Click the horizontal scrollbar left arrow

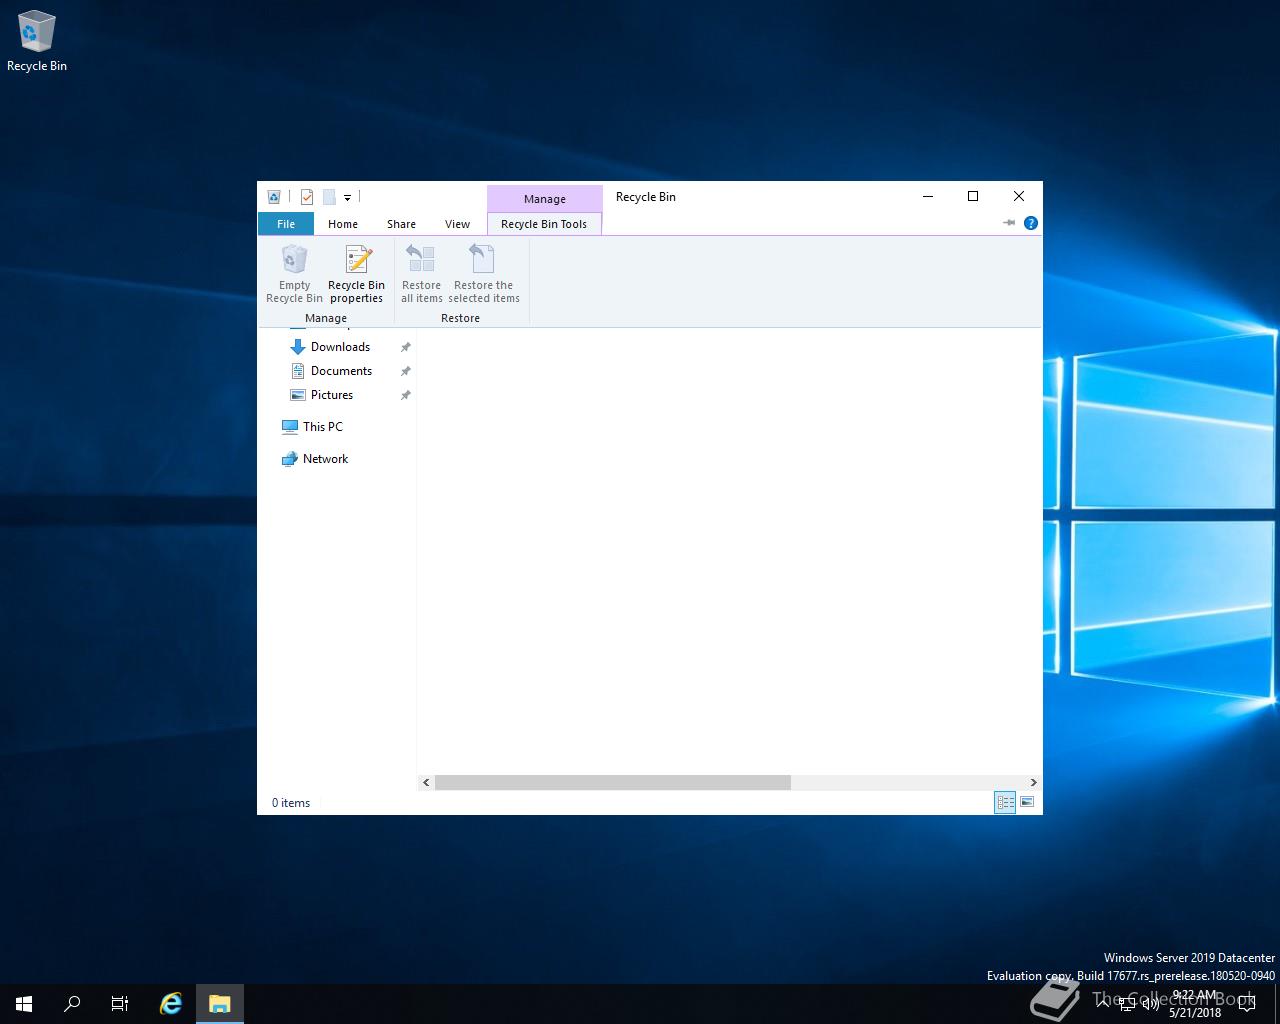point(426,782)
